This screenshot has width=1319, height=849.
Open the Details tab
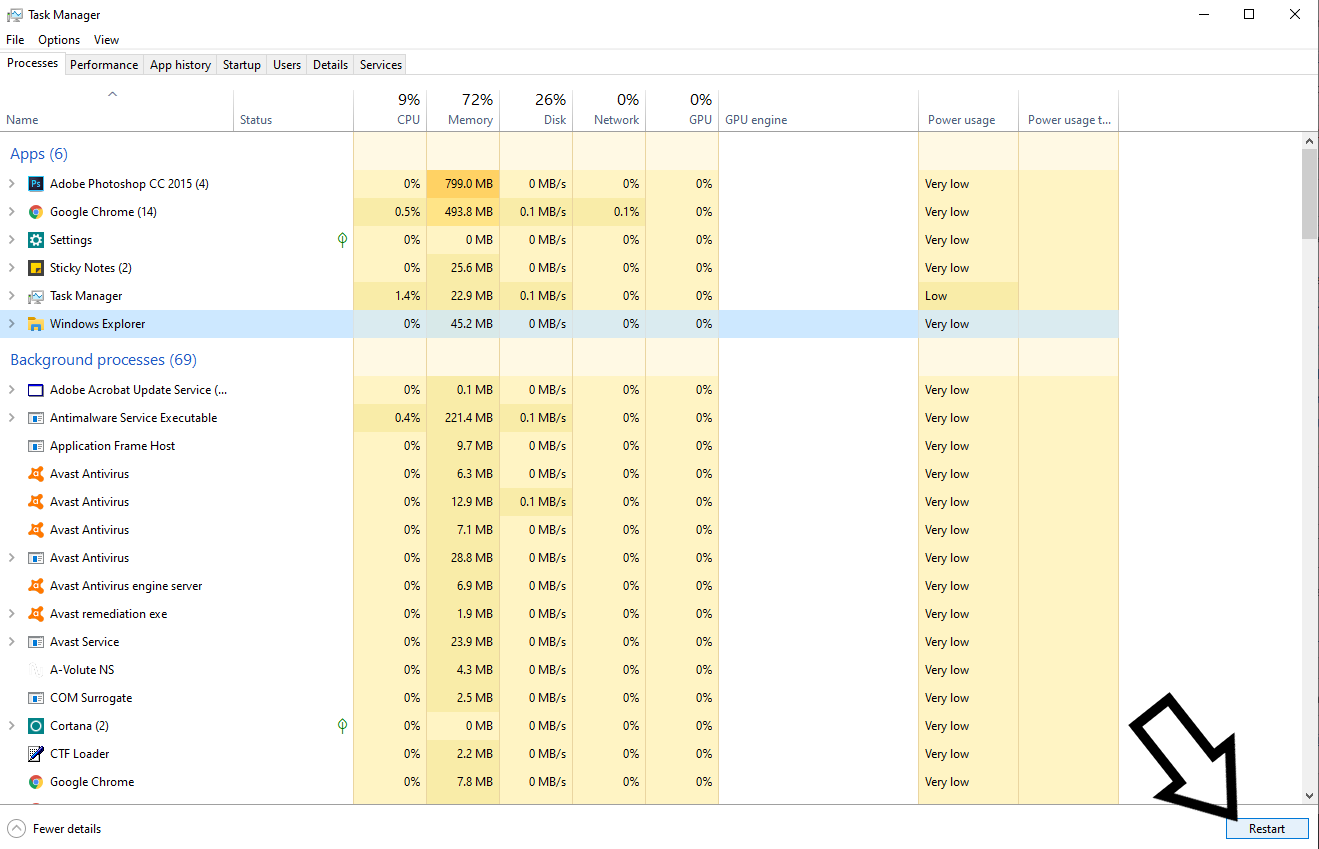click(331, 65)
